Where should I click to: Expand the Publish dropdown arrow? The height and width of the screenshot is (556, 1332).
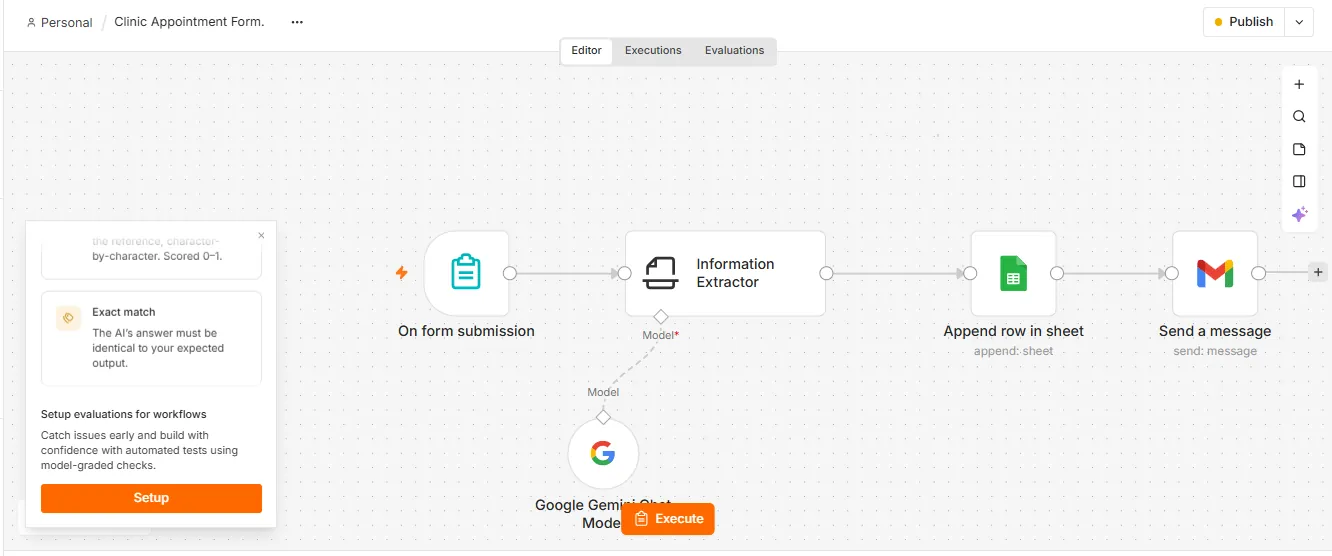[1299, 22]
